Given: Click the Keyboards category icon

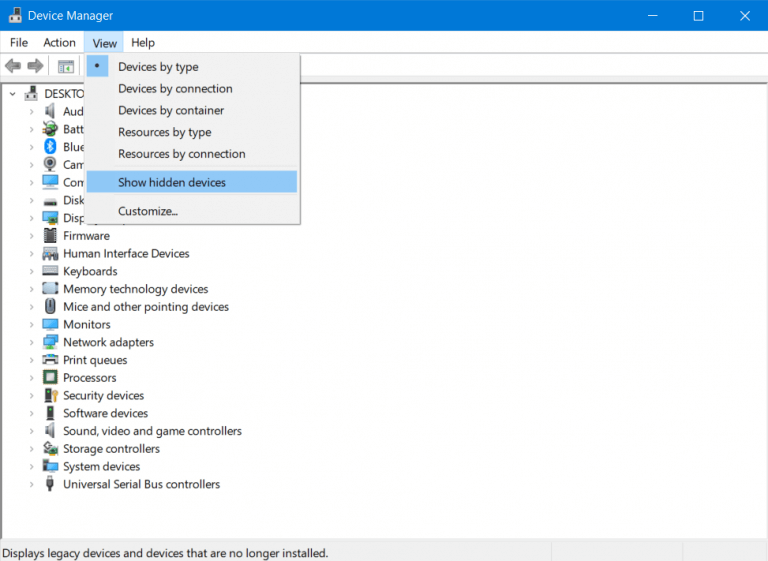Looking at the screenshot, I should coord(50,270).
